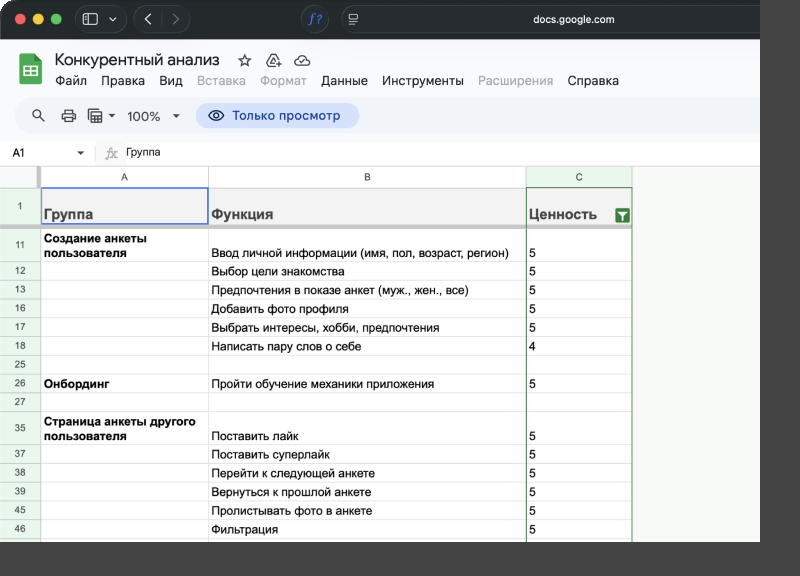The width and height of the screenshot is (800, 576).
Task: Open the Данные menu
Action: pyautogui.click(x=344, y=81)
